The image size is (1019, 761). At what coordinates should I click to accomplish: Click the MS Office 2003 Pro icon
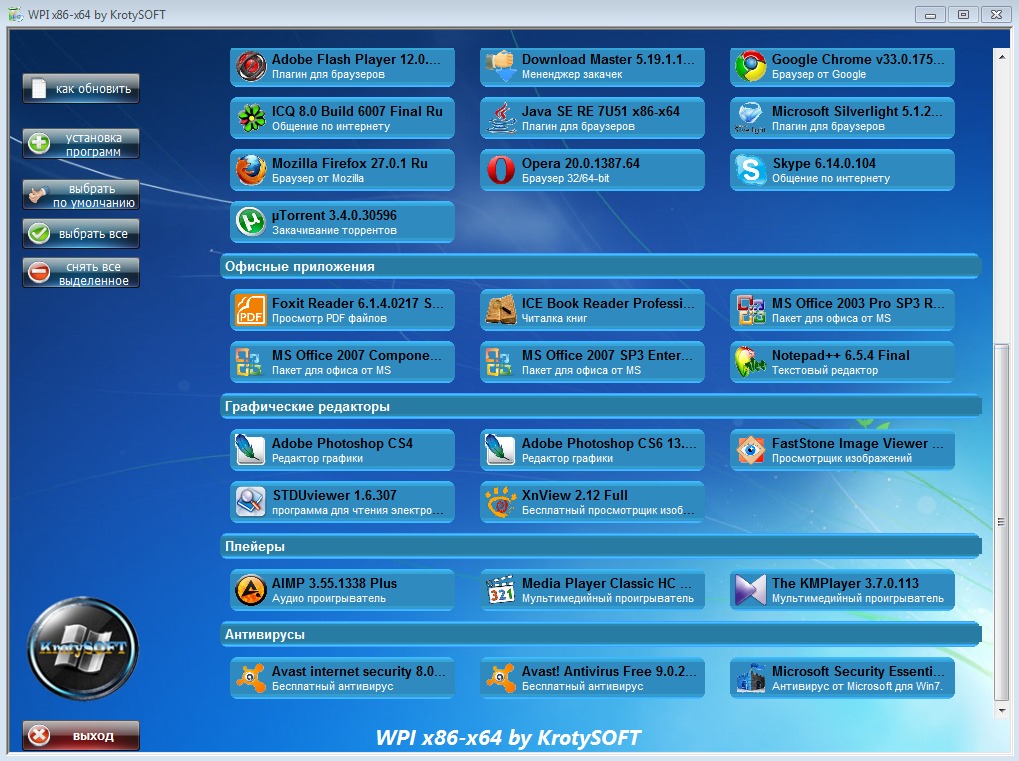pos(751,310)
